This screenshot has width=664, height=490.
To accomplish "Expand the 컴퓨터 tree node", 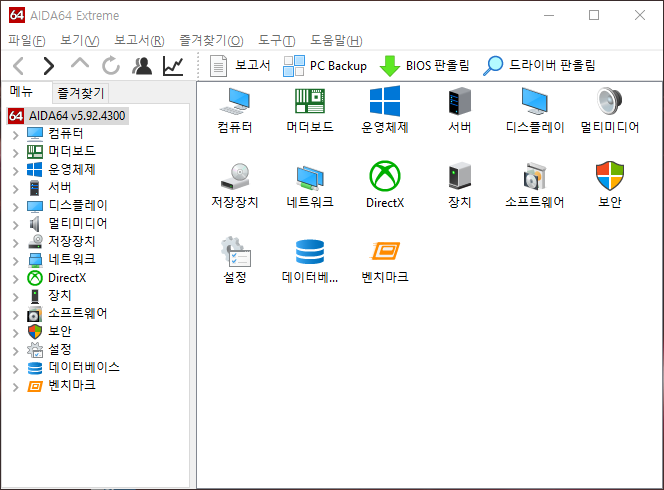I will pyautogui.click(x=16, y=135).
